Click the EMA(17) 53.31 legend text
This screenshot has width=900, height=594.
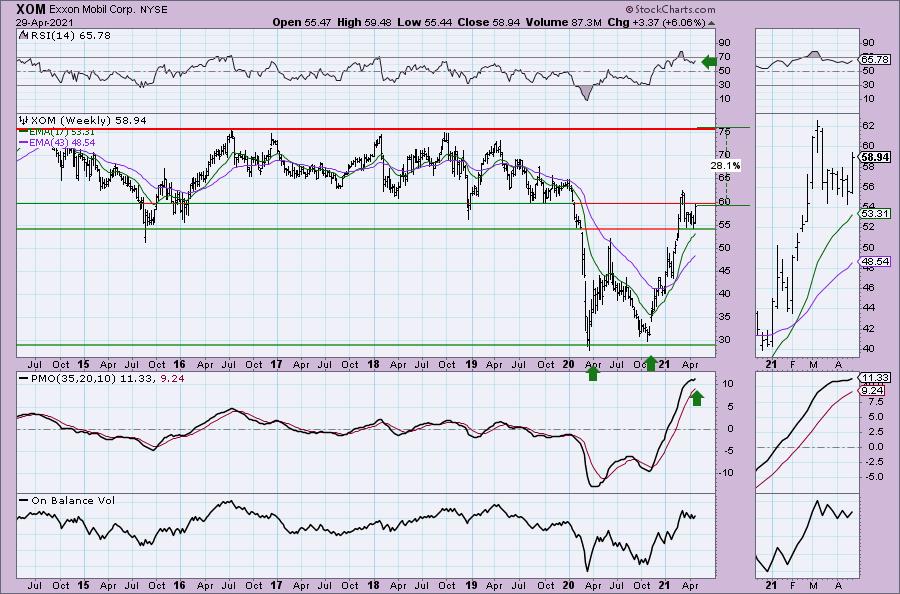[x=62, y=132]
